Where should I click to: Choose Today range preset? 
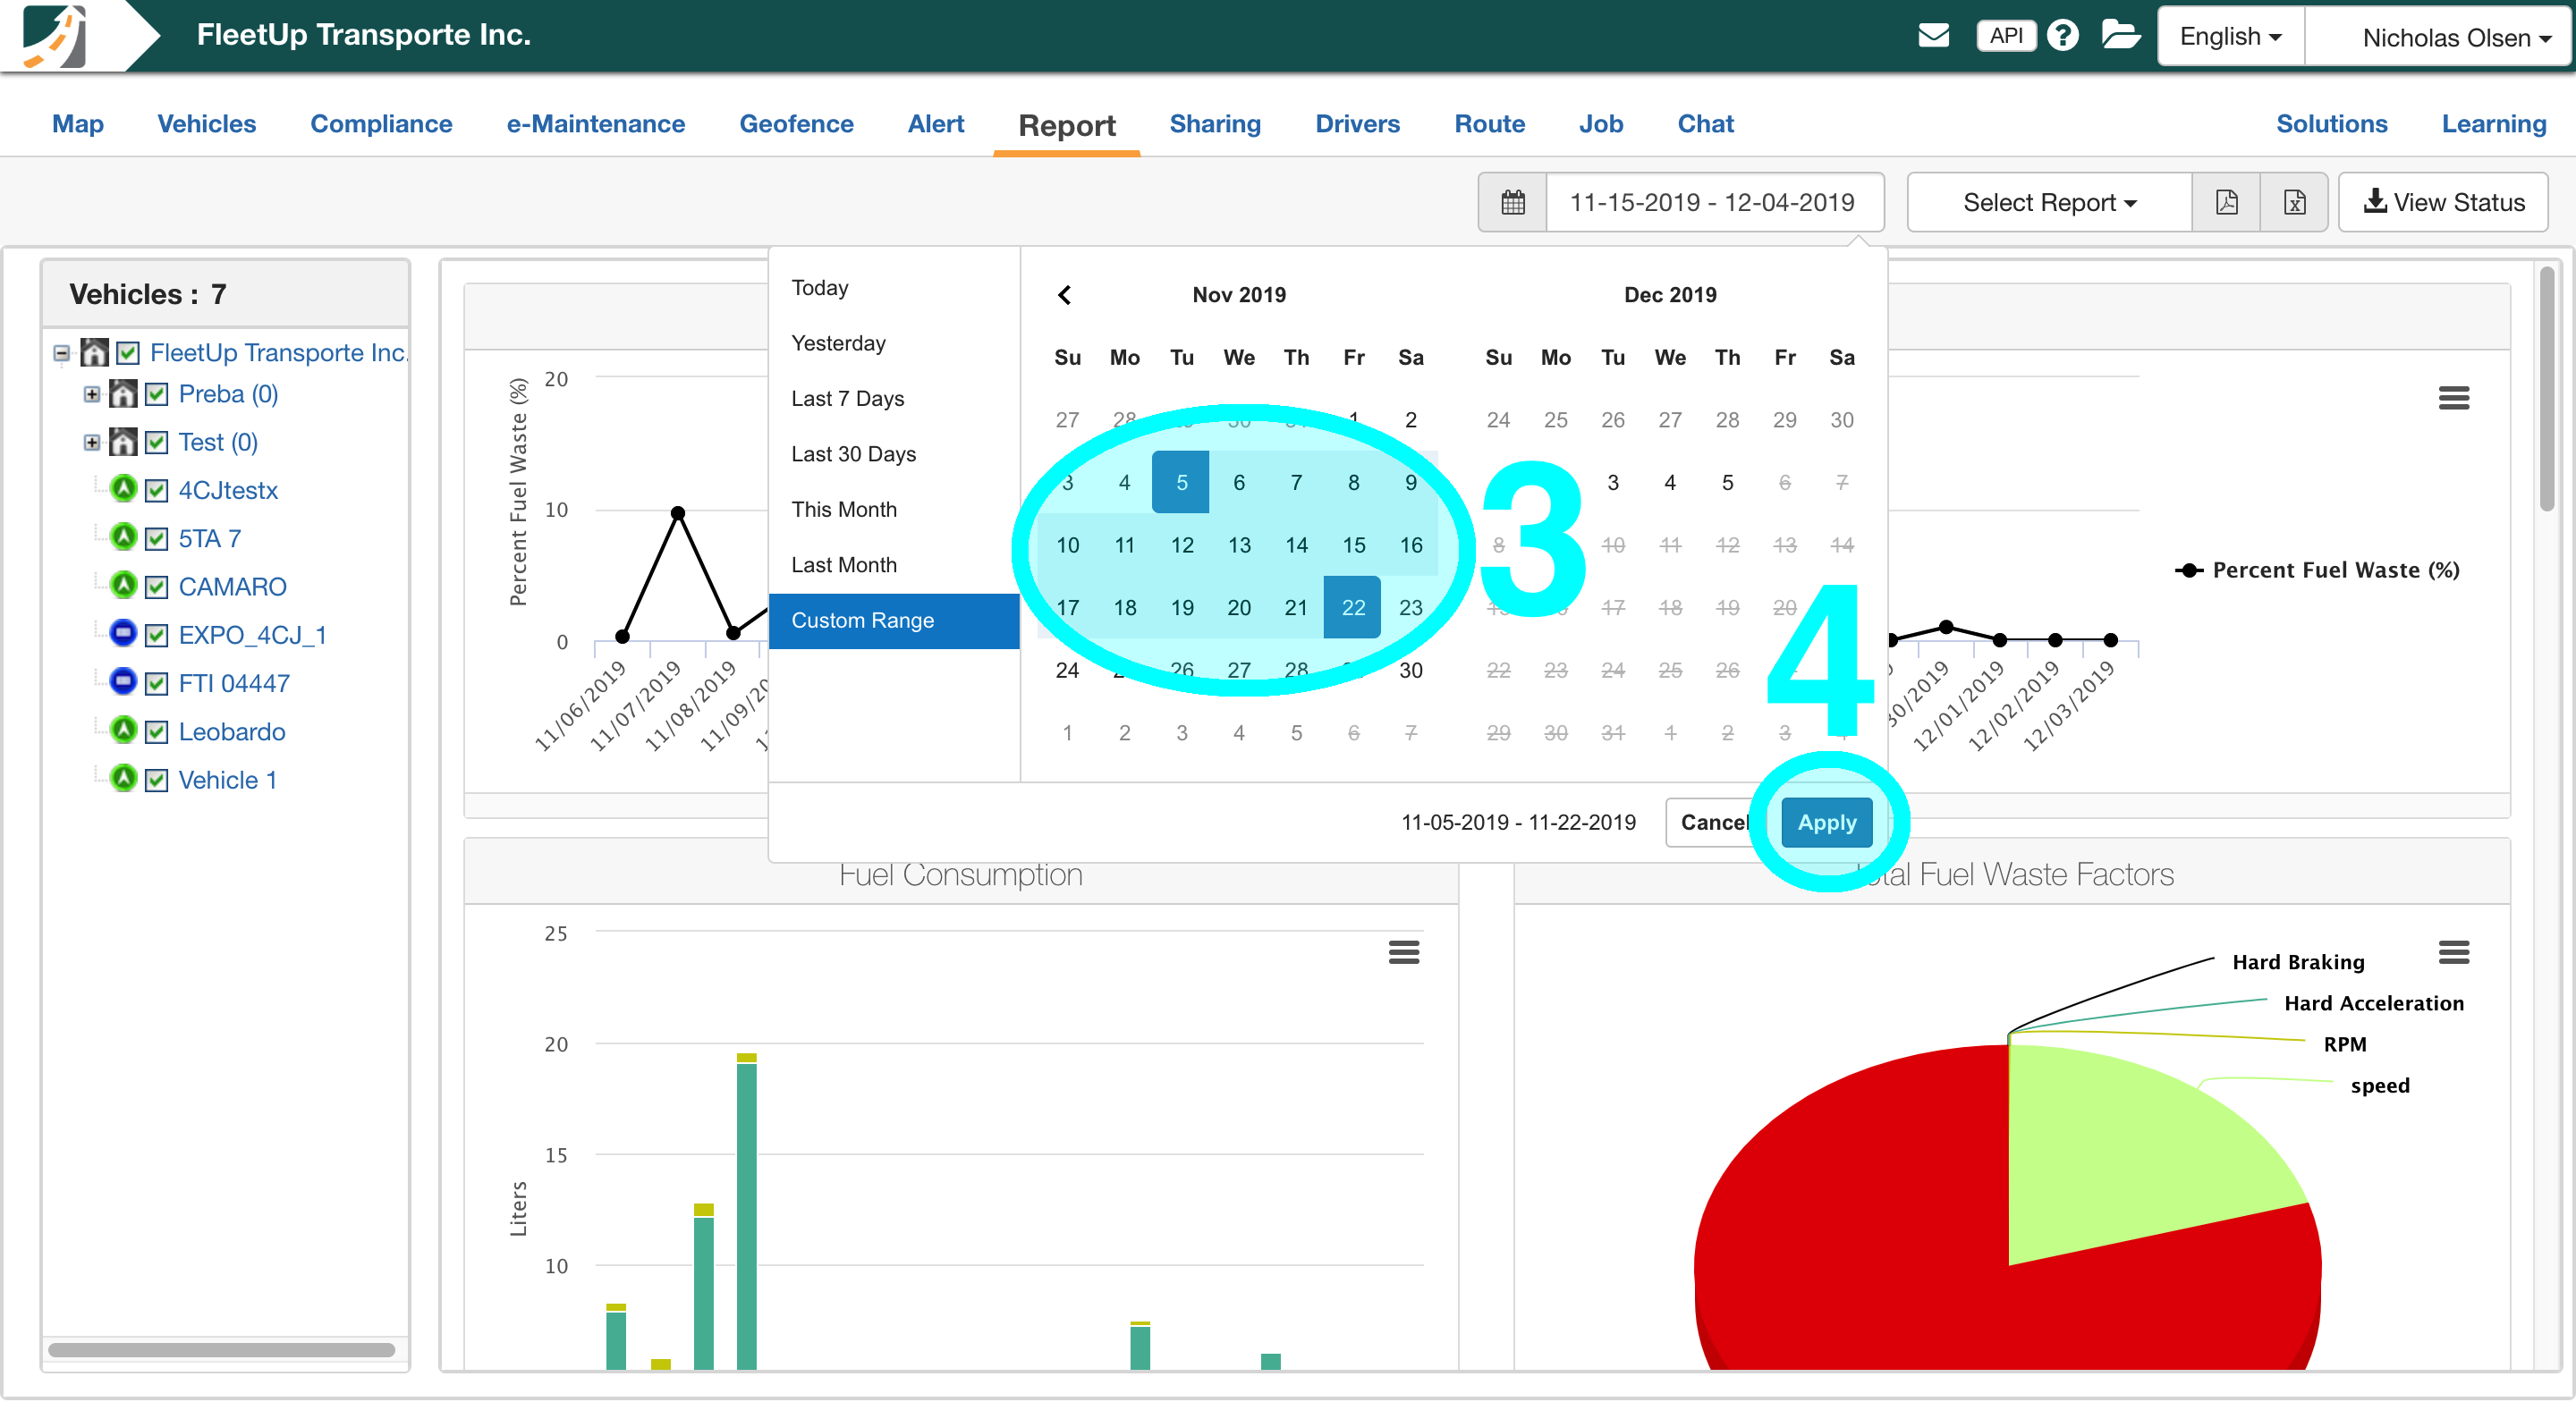pyautogui.click(x=895, y=287)
